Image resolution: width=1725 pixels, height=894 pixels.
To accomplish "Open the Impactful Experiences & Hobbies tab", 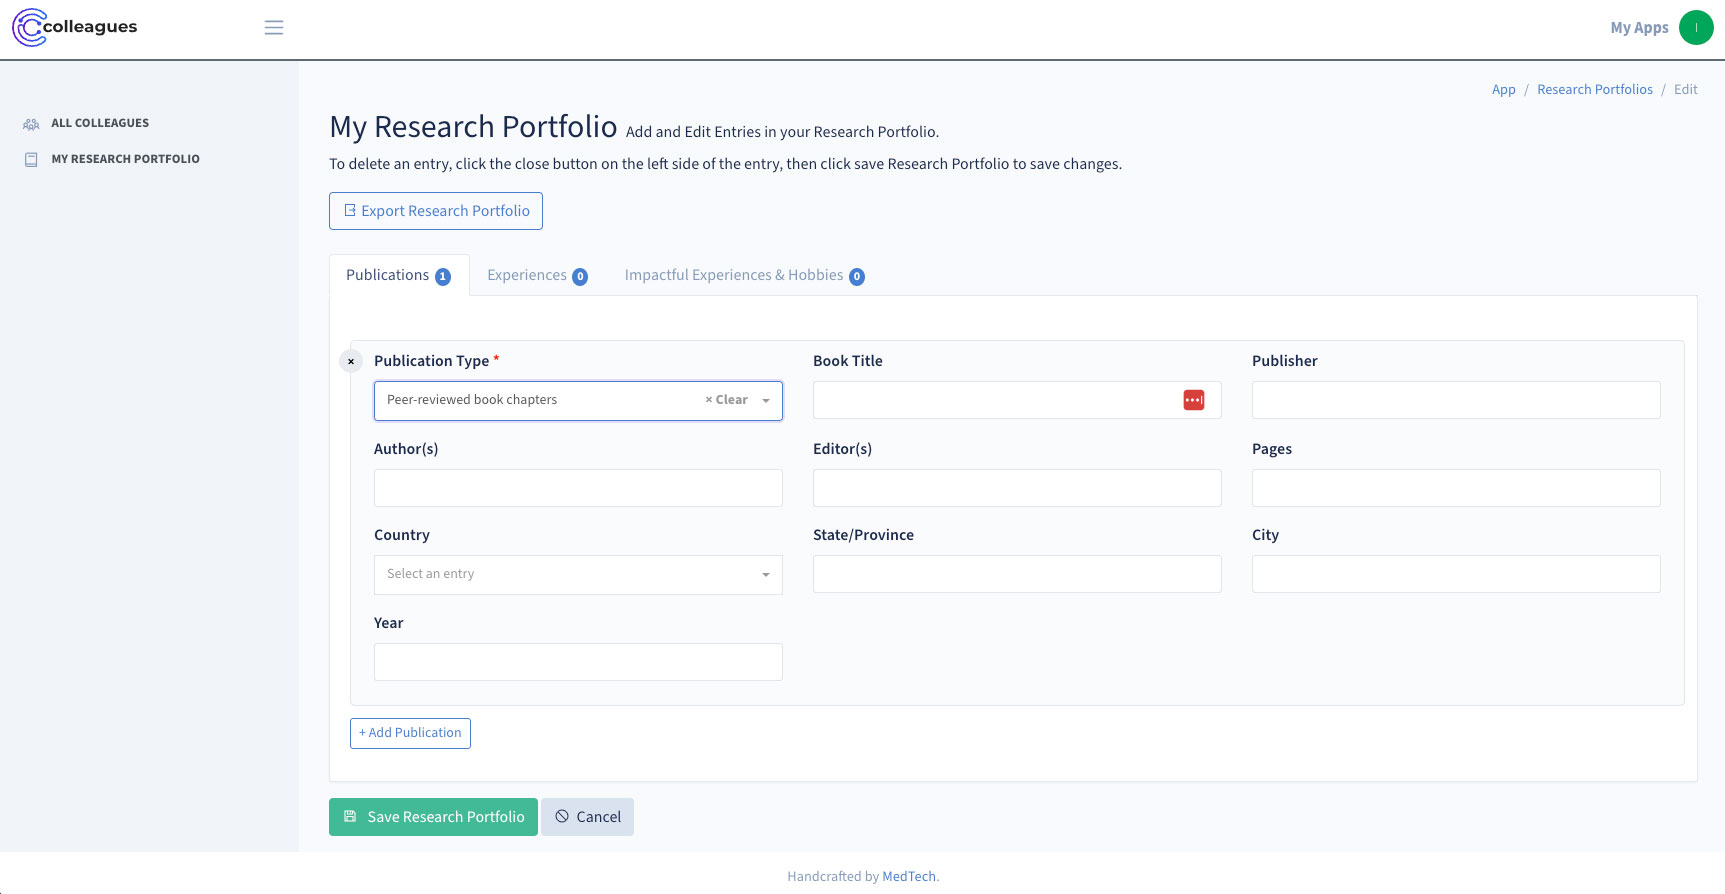I will (x=744, y=275).
